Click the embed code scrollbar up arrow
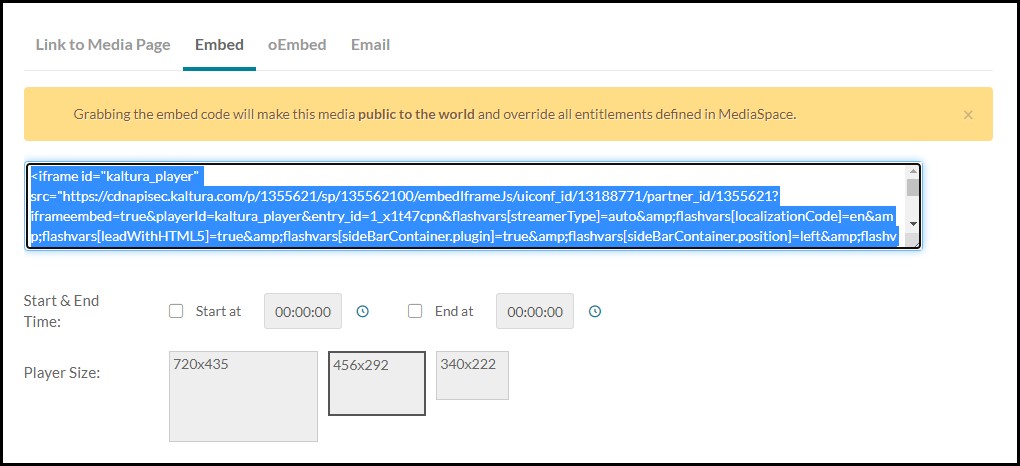Image resolution: width=1020 pixels, height=466 pixels. (912, 172)
